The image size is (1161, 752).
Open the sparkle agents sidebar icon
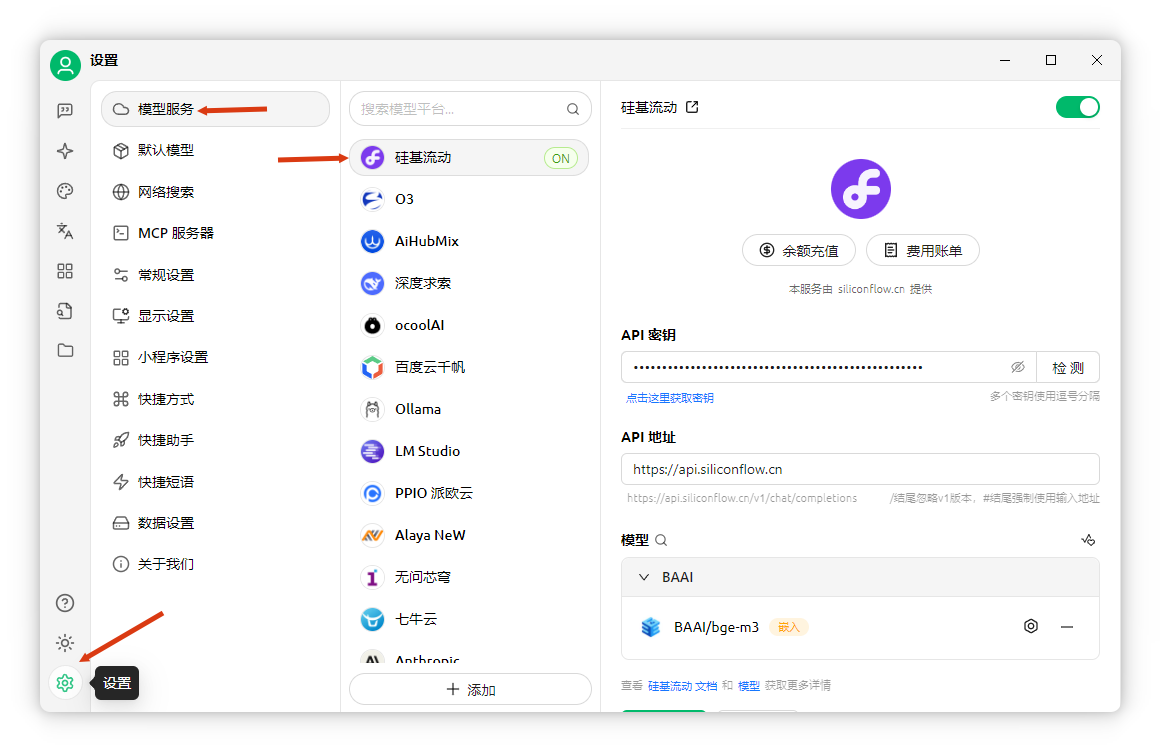coord(65,151)
